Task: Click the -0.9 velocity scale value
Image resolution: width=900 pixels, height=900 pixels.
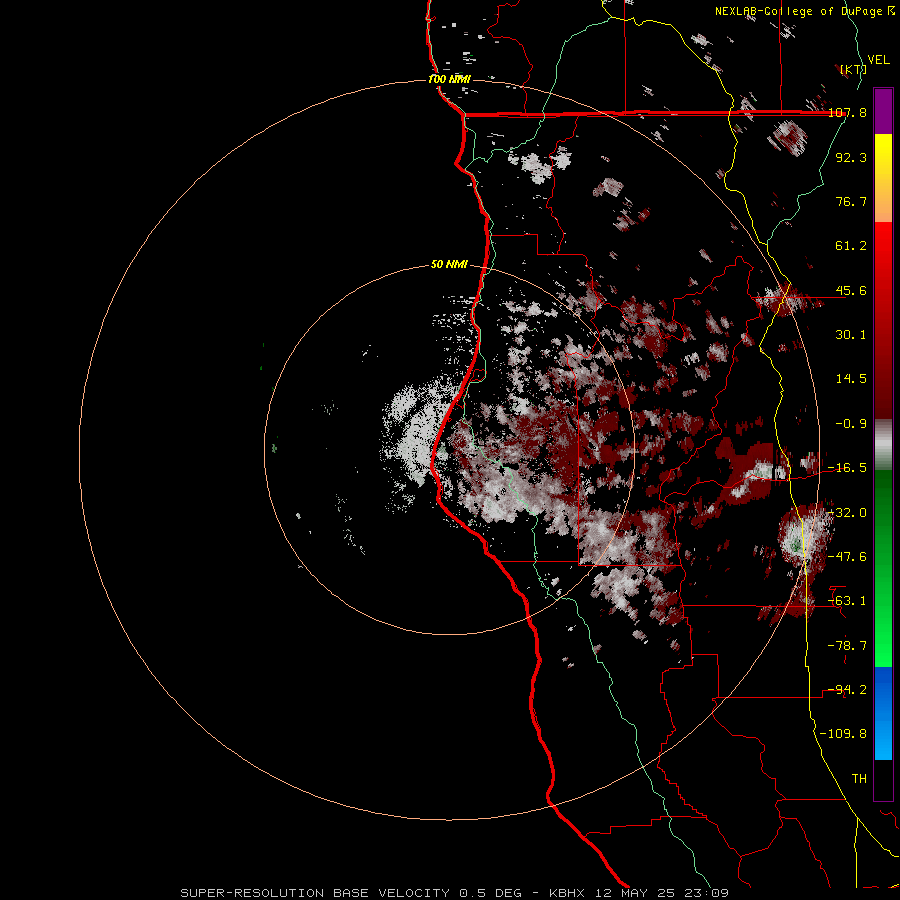Action: coord(851,424)
